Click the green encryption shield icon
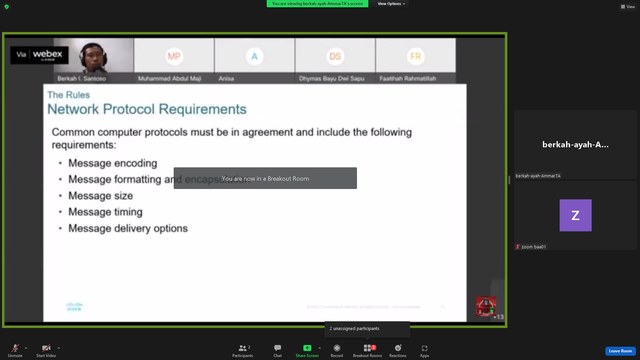The height and width of the screenshot is (360, 640). tap(7, 7)
